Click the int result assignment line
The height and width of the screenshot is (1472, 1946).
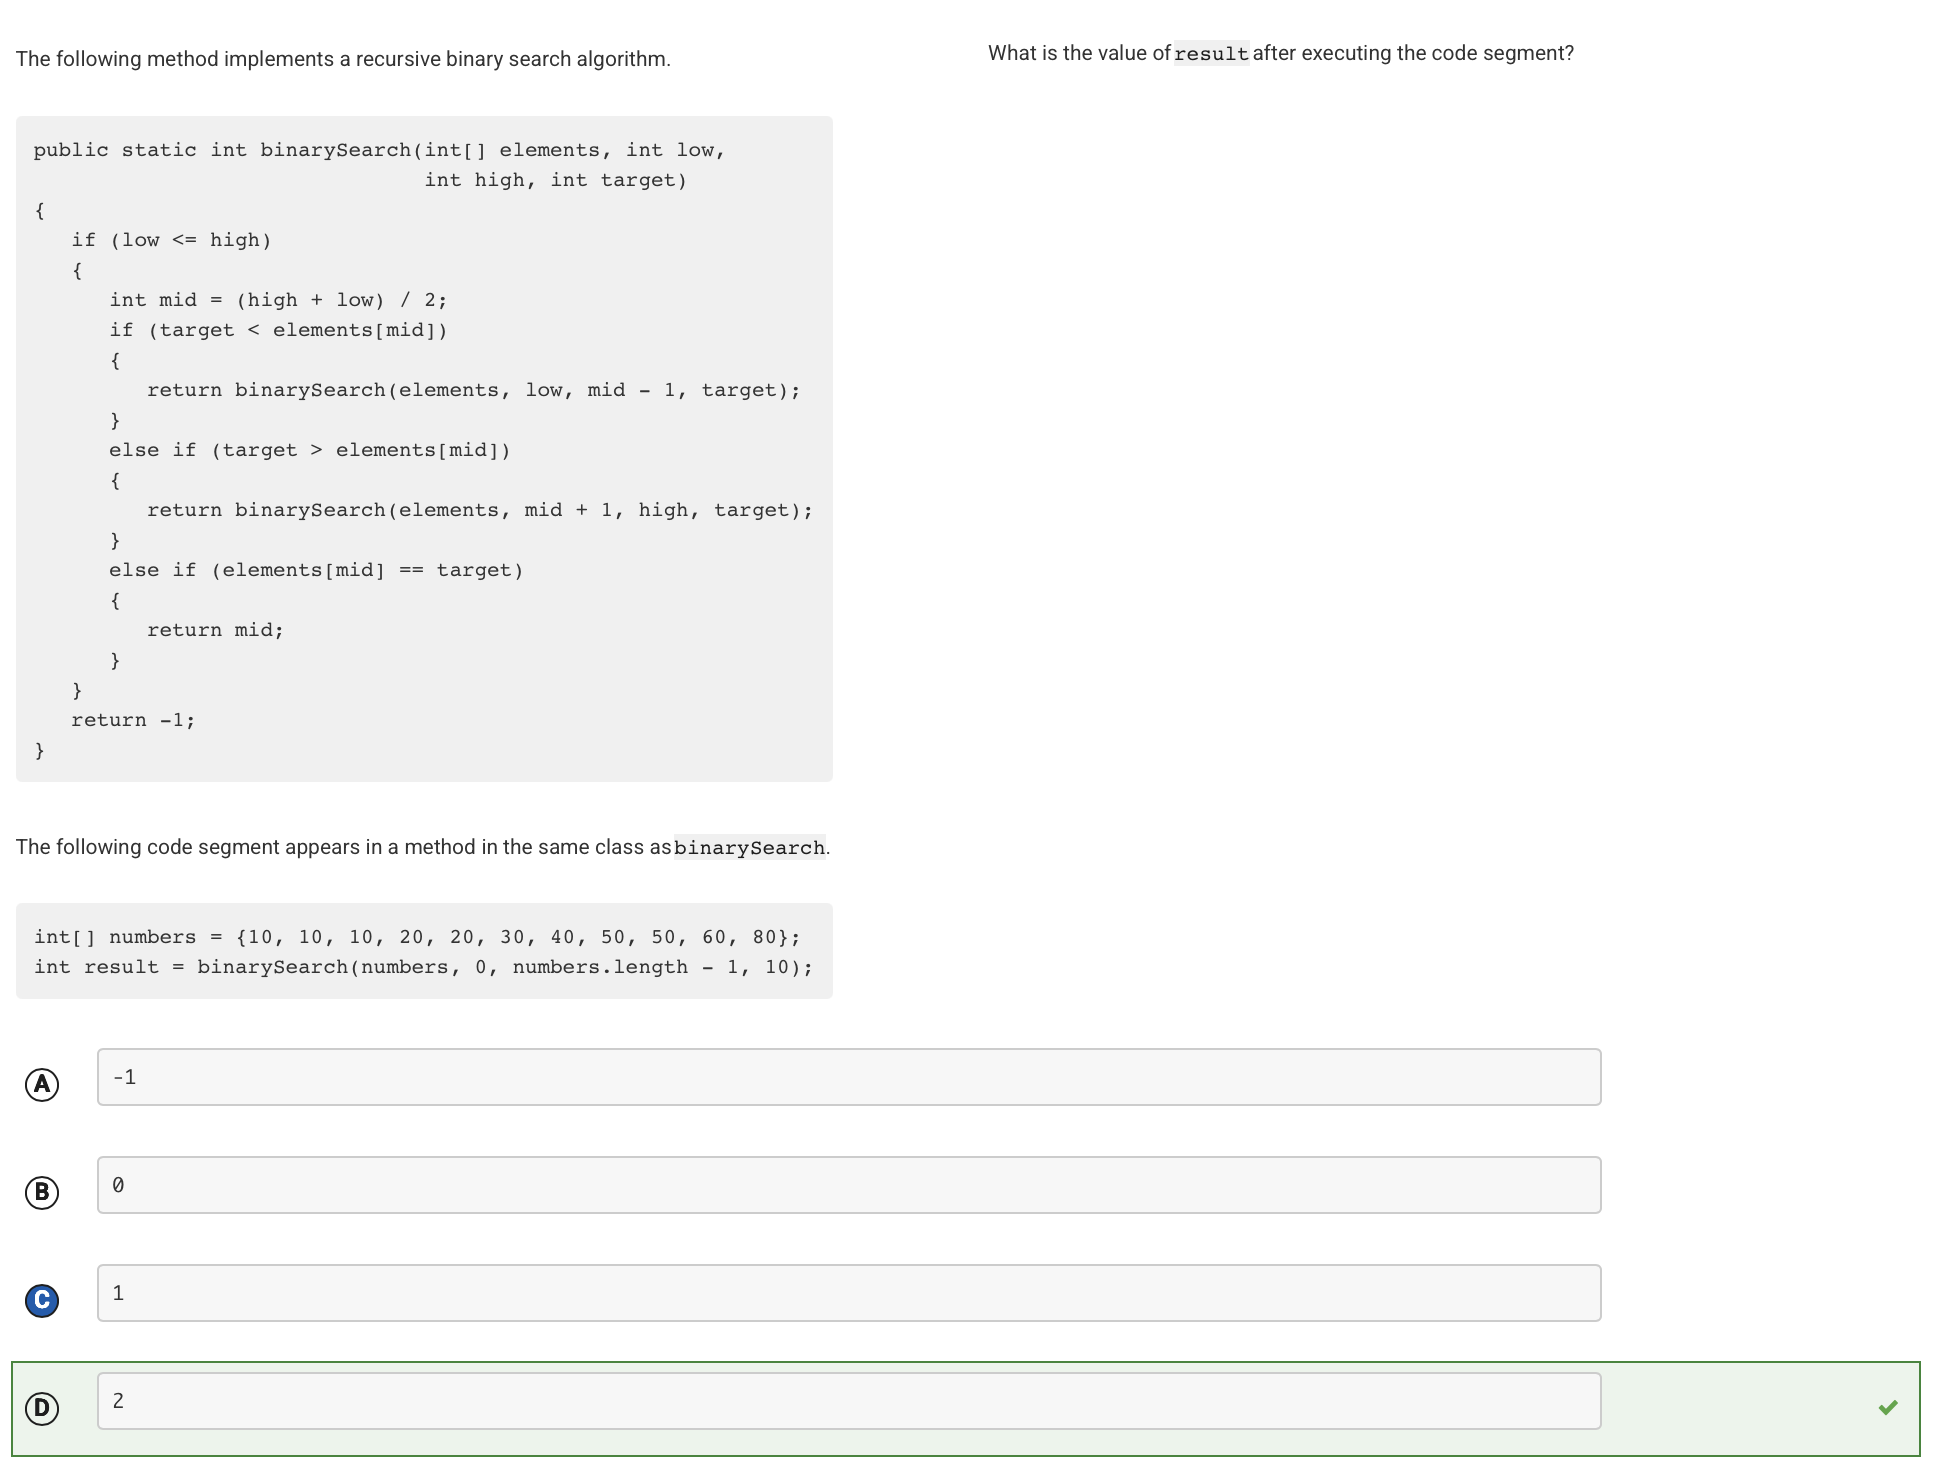click(422, 966)
